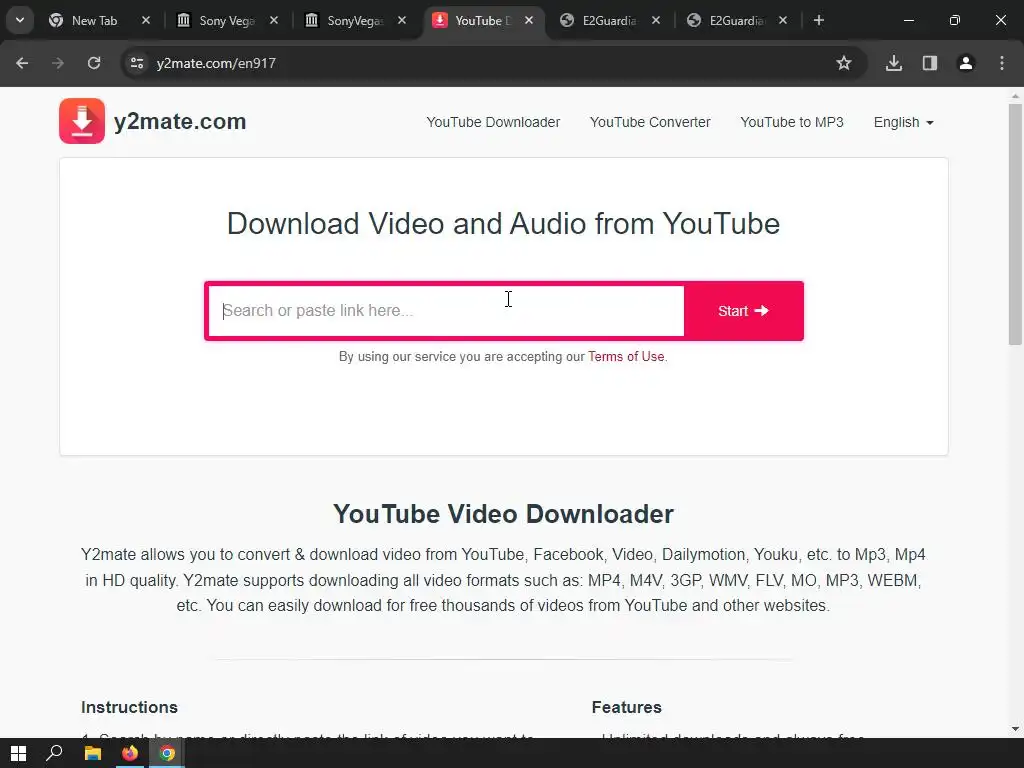Click the Start button

[x=743, y=311]
